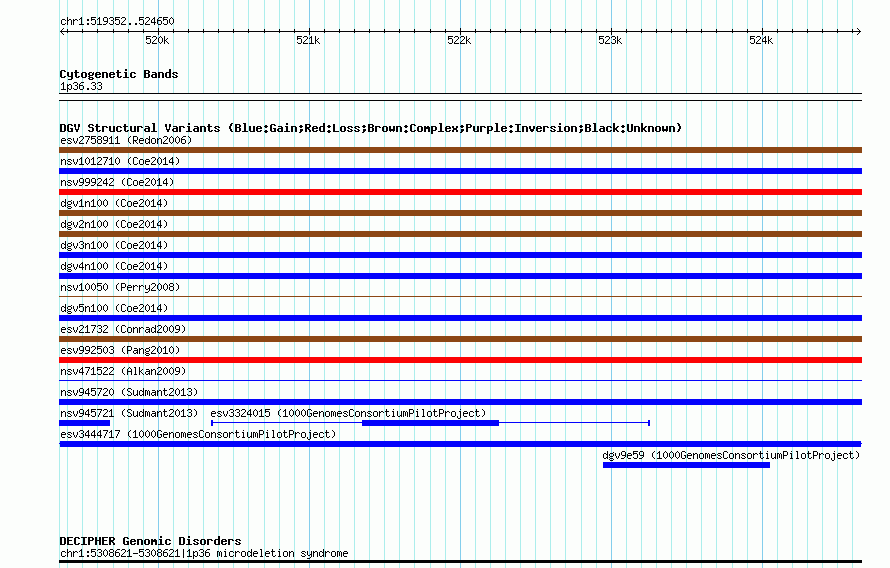The height and width of the screenshot is (568, 890).
Task: Select the brown dgv1n100 variant bar
Action: (460, 213)
